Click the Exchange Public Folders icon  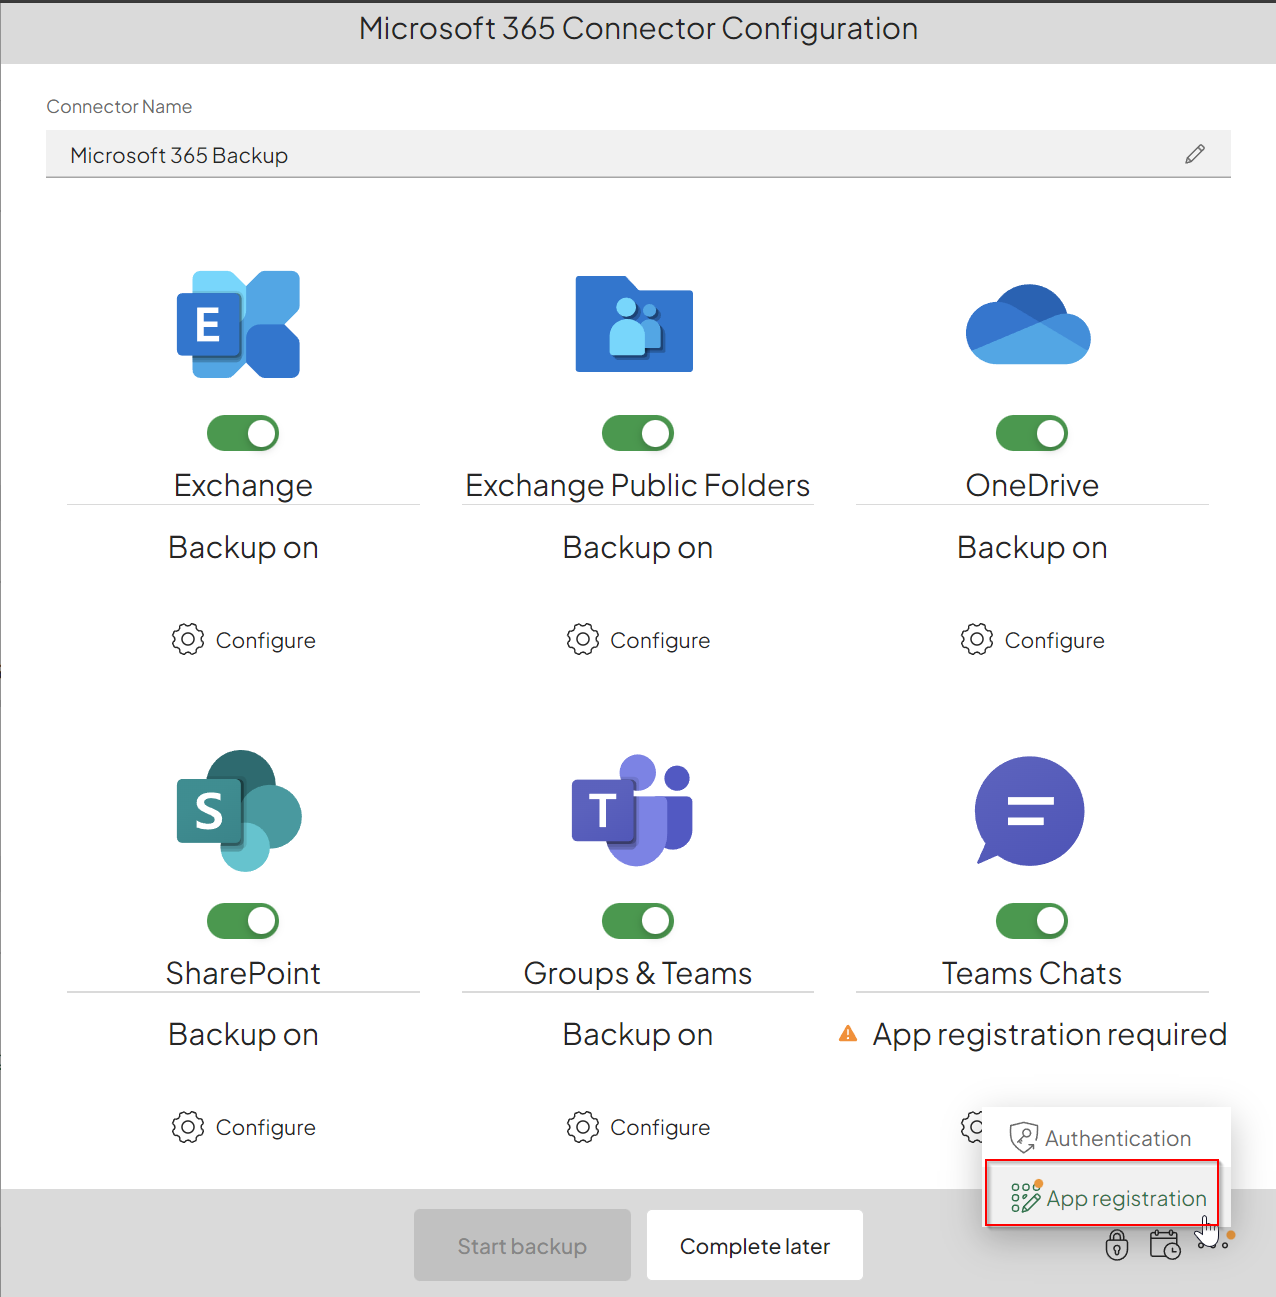click(x=634, y=324)
